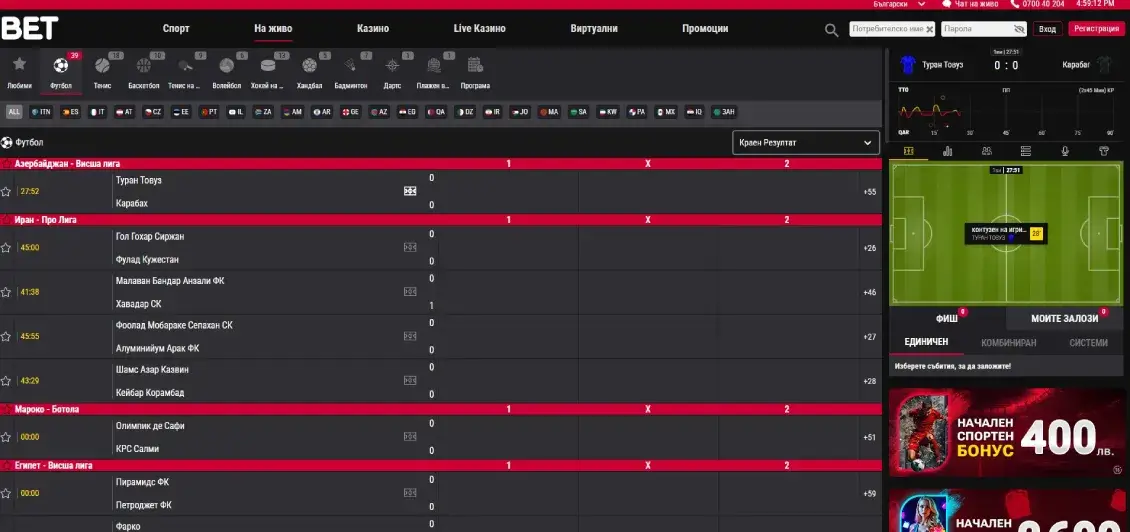
Task: Expand +51 markets for Олимпик де Сафи
Action: 869,437
